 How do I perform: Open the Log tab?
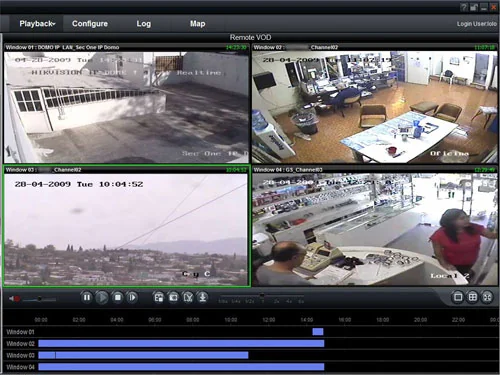(x=143, y=24)
